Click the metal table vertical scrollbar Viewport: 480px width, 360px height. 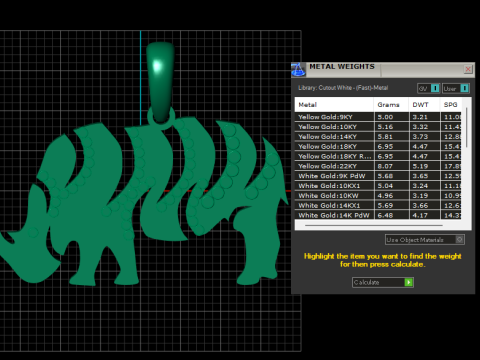click(467, 128)
